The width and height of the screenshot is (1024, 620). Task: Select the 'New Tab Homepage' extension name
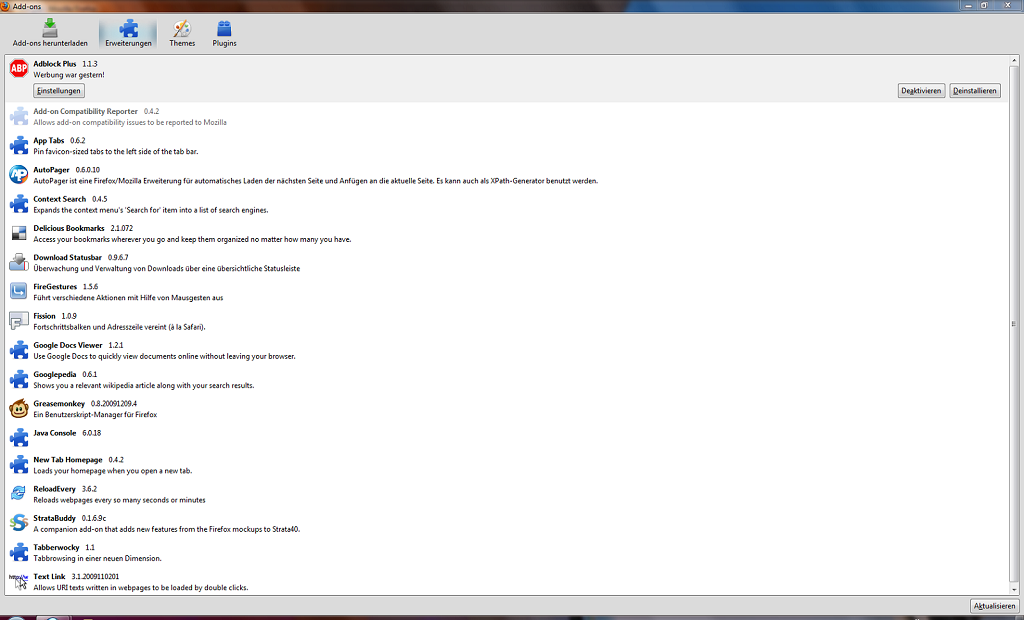coord(68,460)
